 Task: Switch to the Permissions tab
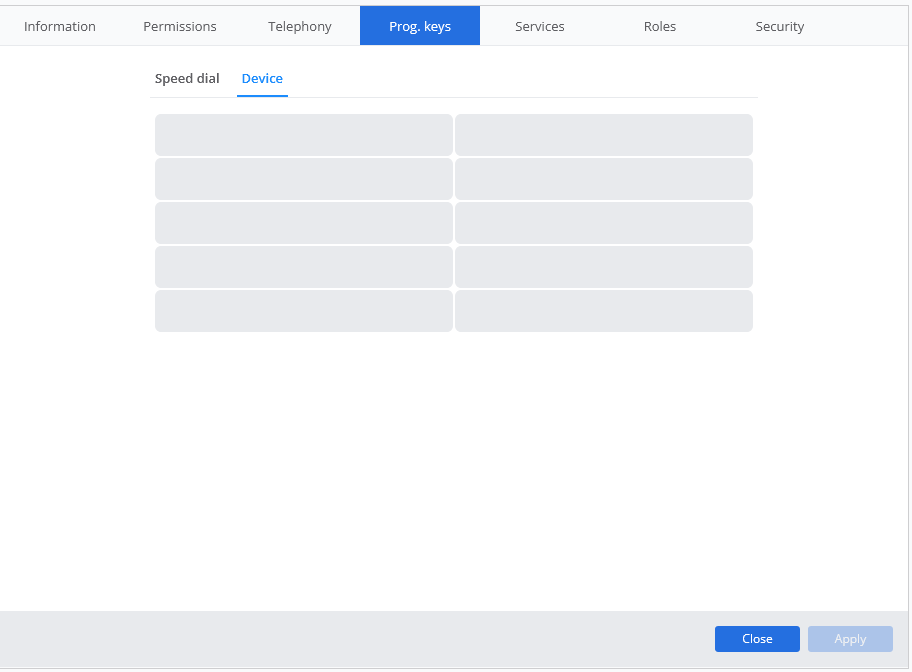[x=180, y=26]
